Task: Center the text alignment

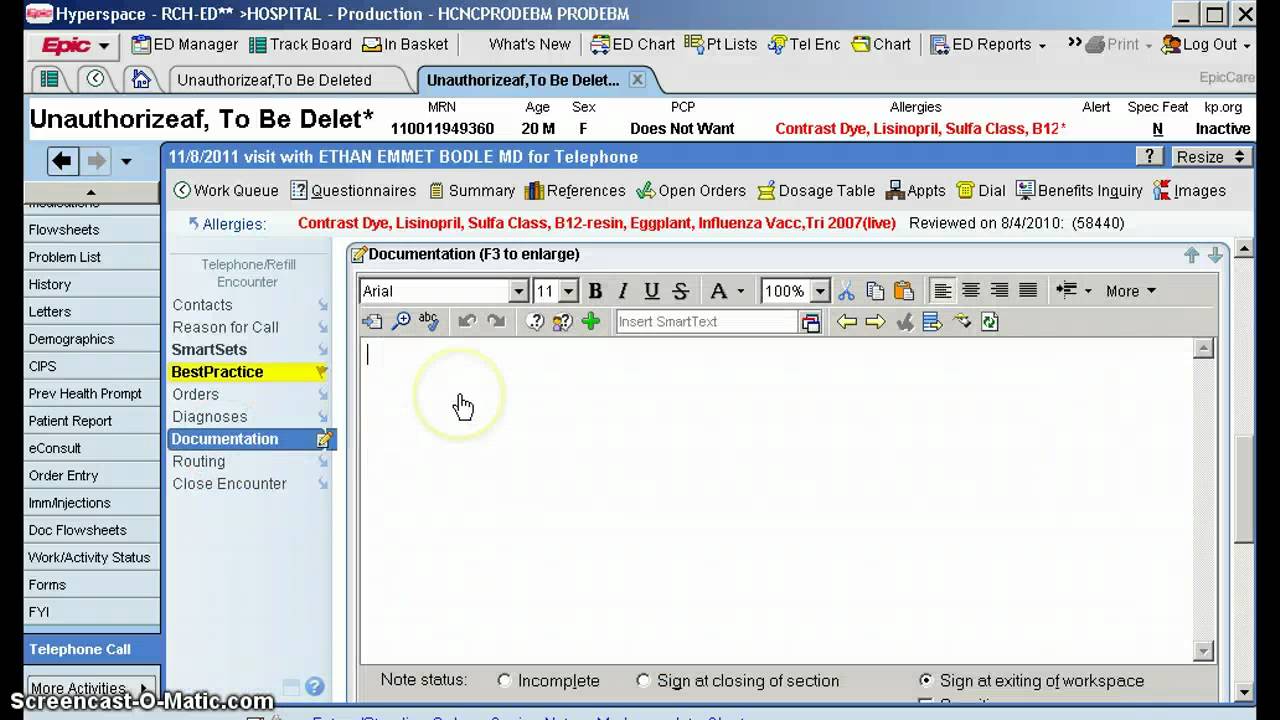Action: [970, 291]
